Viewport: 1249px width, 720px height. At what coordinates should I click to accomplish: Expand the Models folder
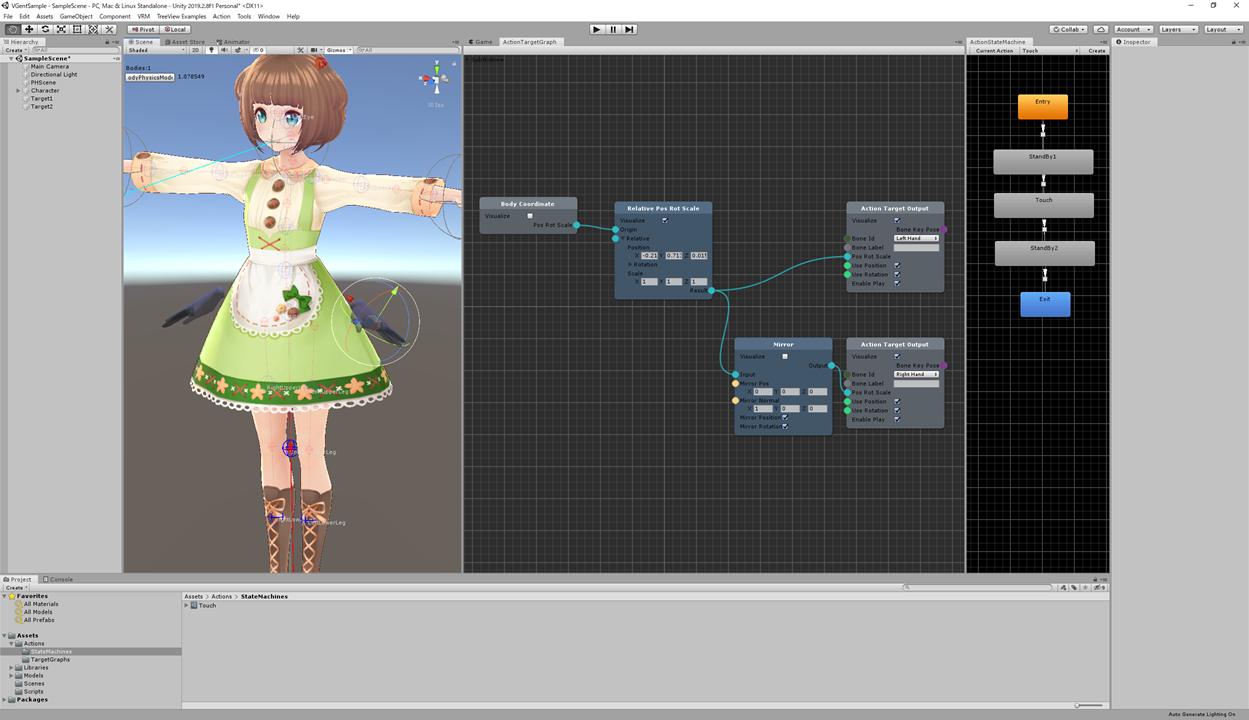click(12, 676)
